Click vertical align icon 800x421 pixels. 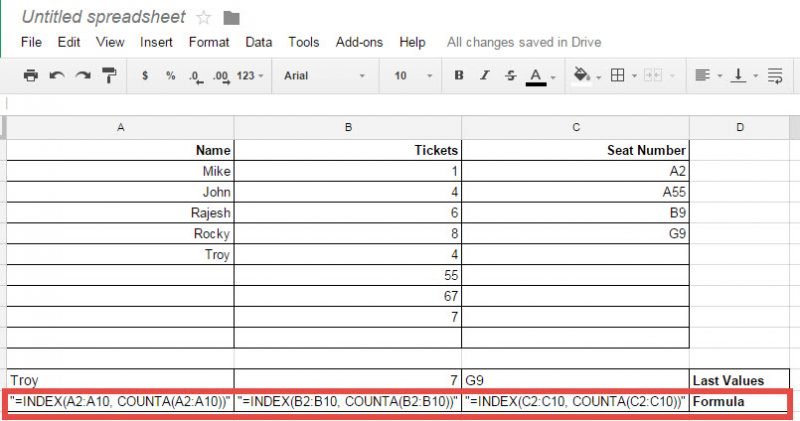738,76
